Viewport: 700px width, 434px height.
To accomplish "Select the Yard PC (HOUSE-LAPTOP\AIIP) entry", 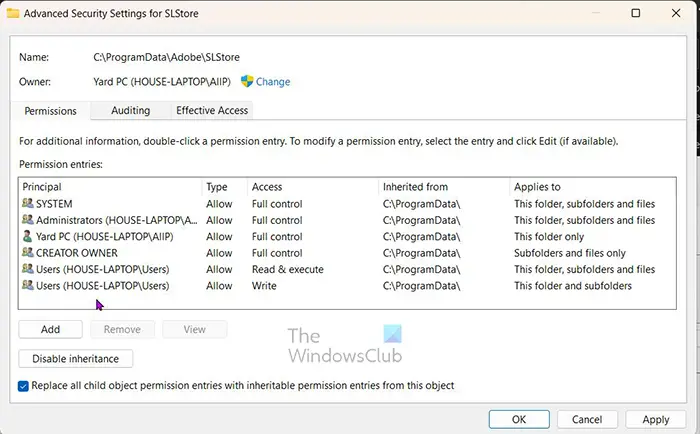I will coord(347,237).
